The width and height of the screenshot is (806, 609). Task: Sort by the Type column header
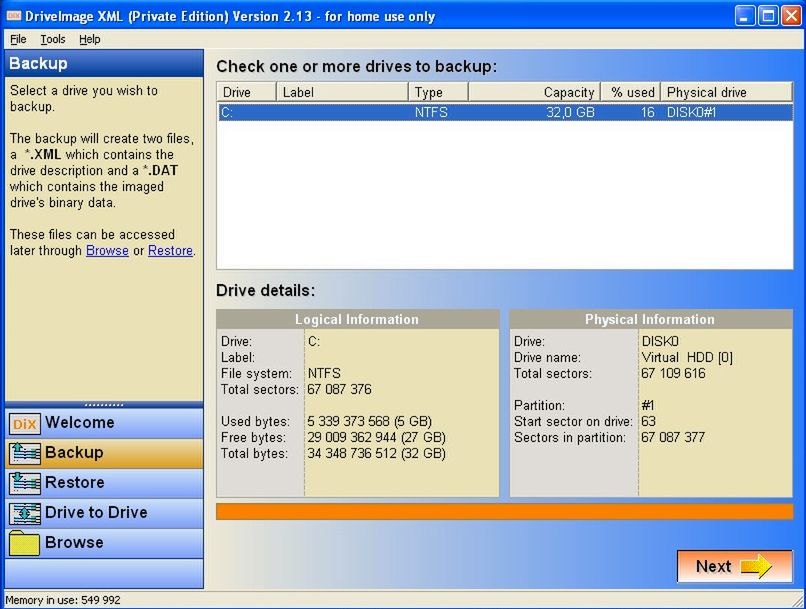pyautogui.click(x=438, y=92)
